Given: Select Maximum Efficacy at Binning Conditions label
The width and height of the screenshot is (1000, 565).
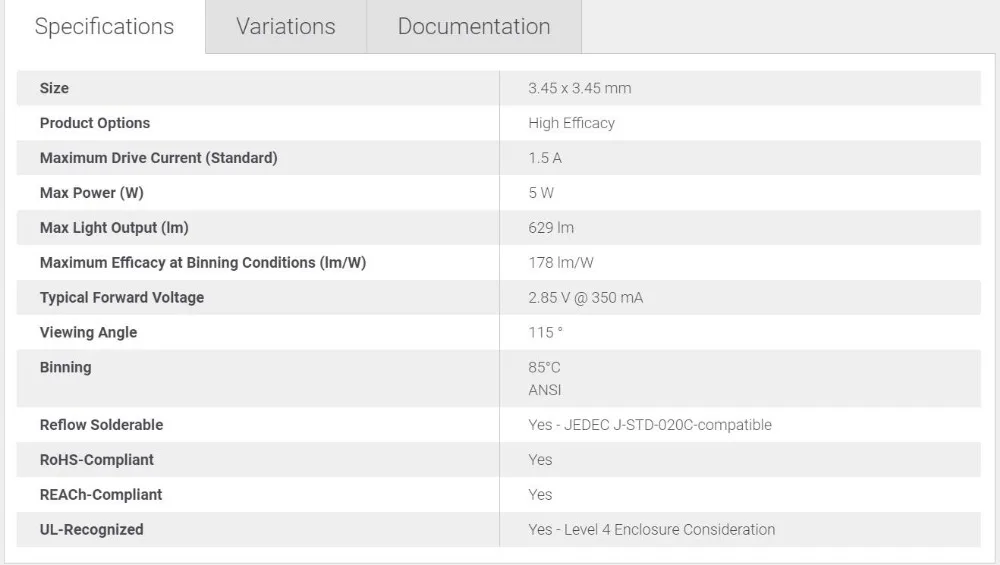Looking at the screenshot, I should tap(203, 263).
